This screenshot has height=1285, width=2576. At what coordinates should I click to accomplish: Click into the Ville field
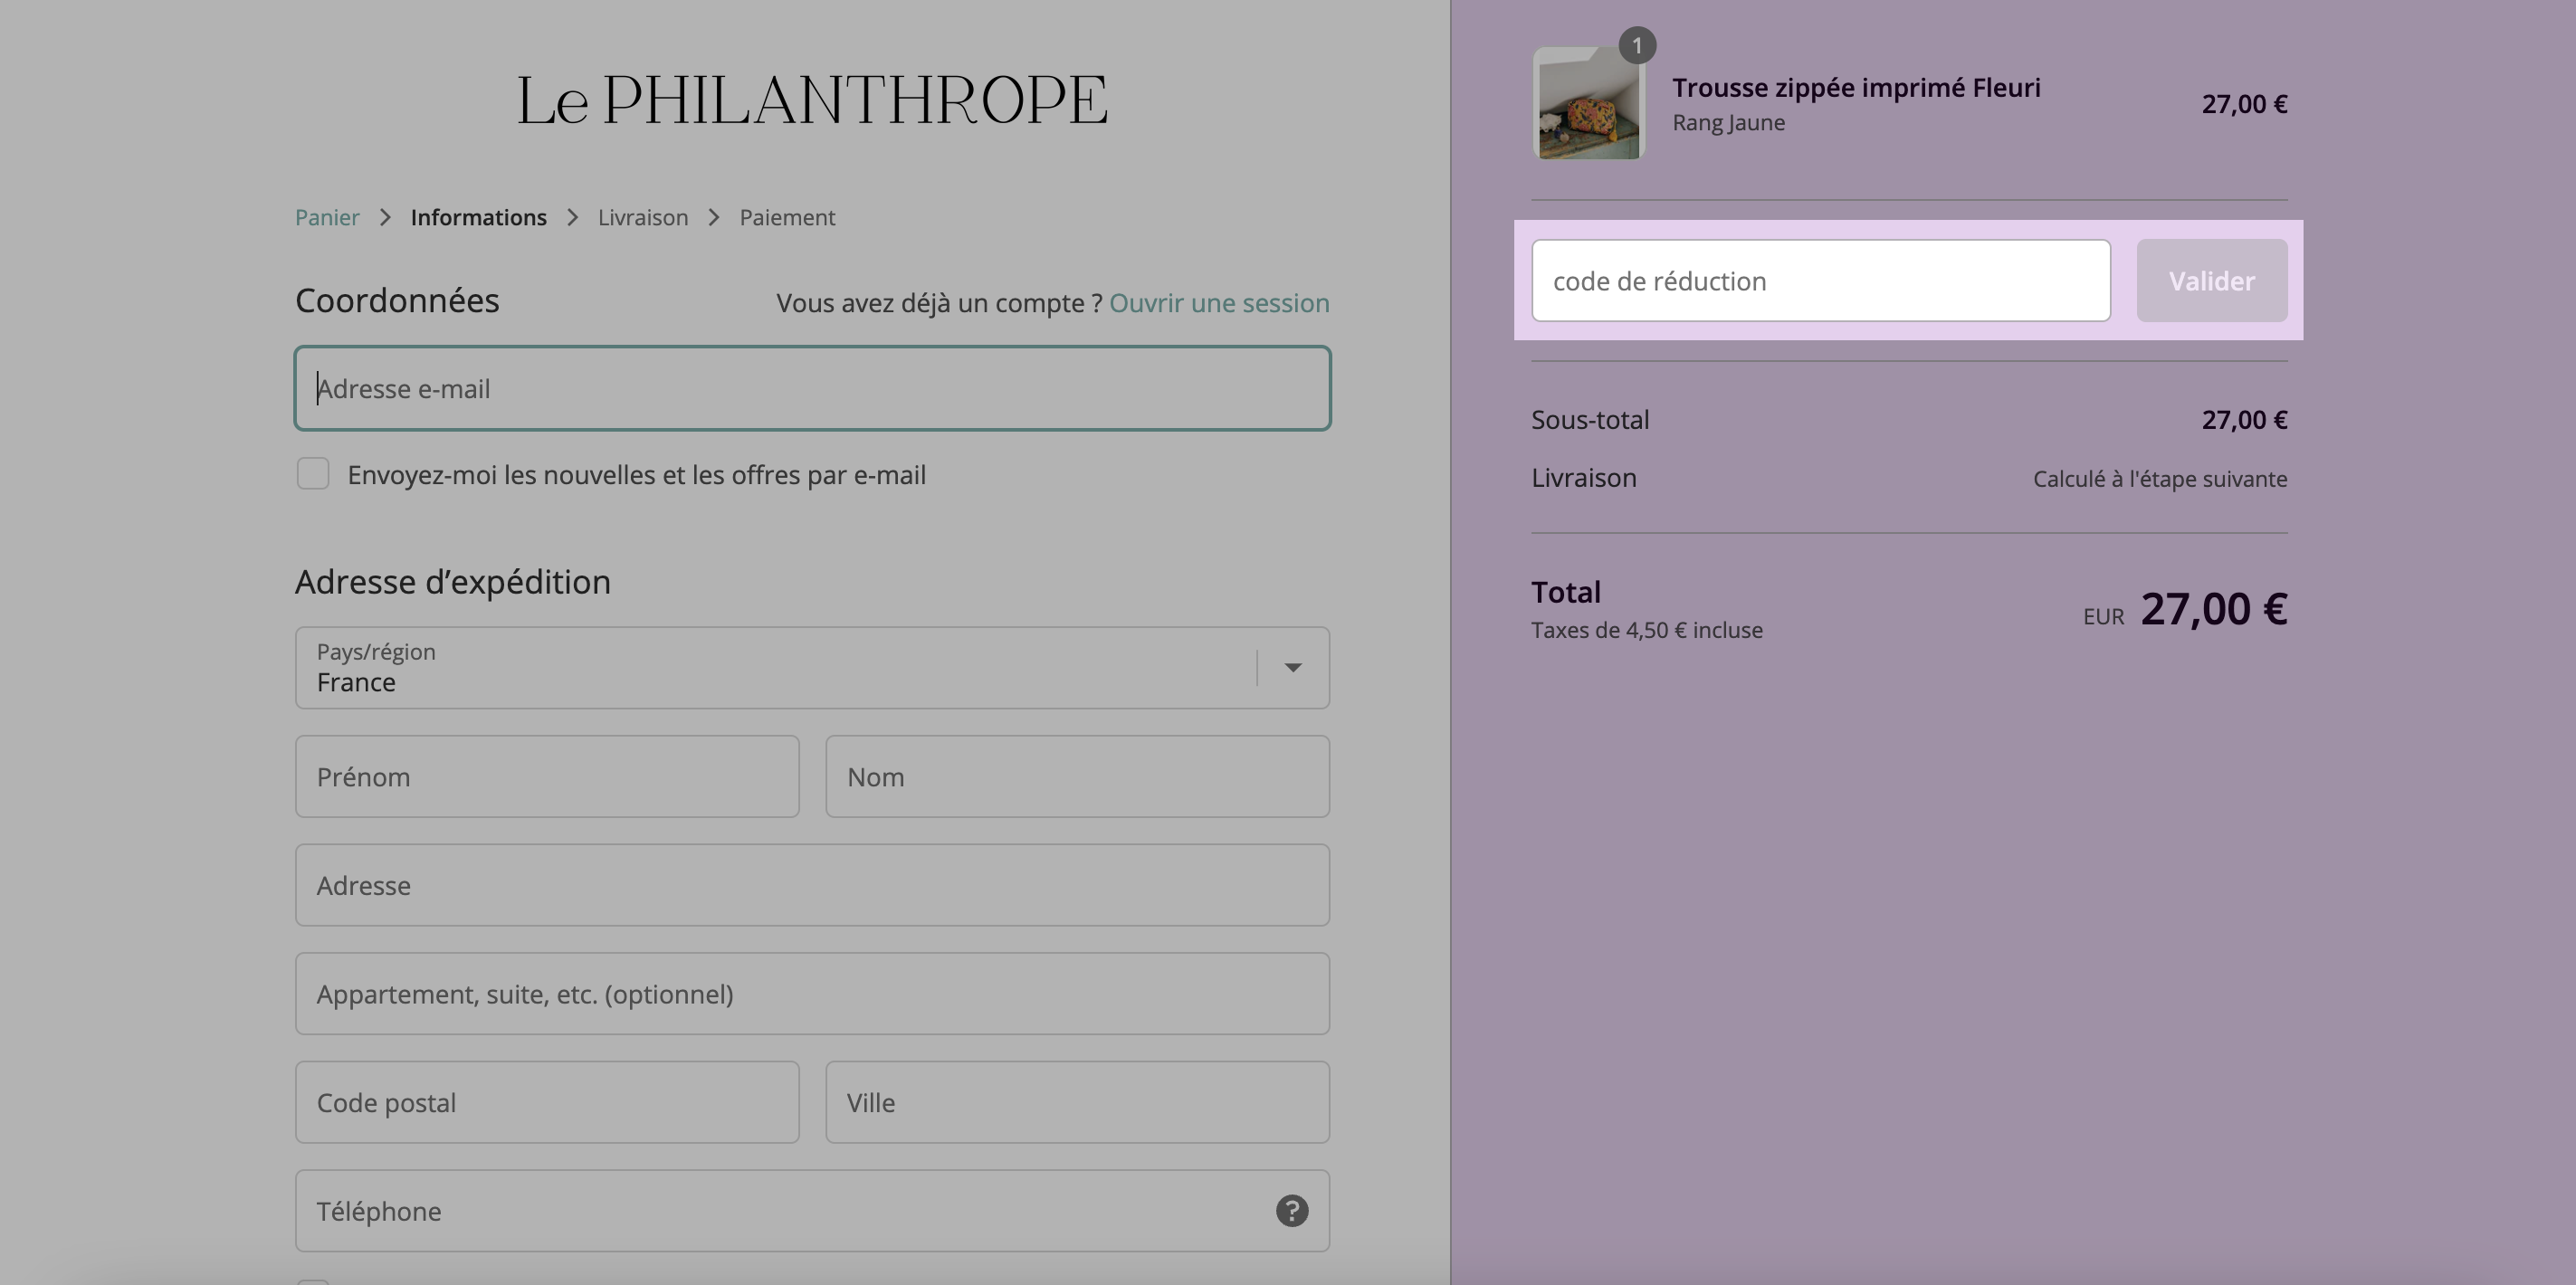click(x=1077, y=1103)
